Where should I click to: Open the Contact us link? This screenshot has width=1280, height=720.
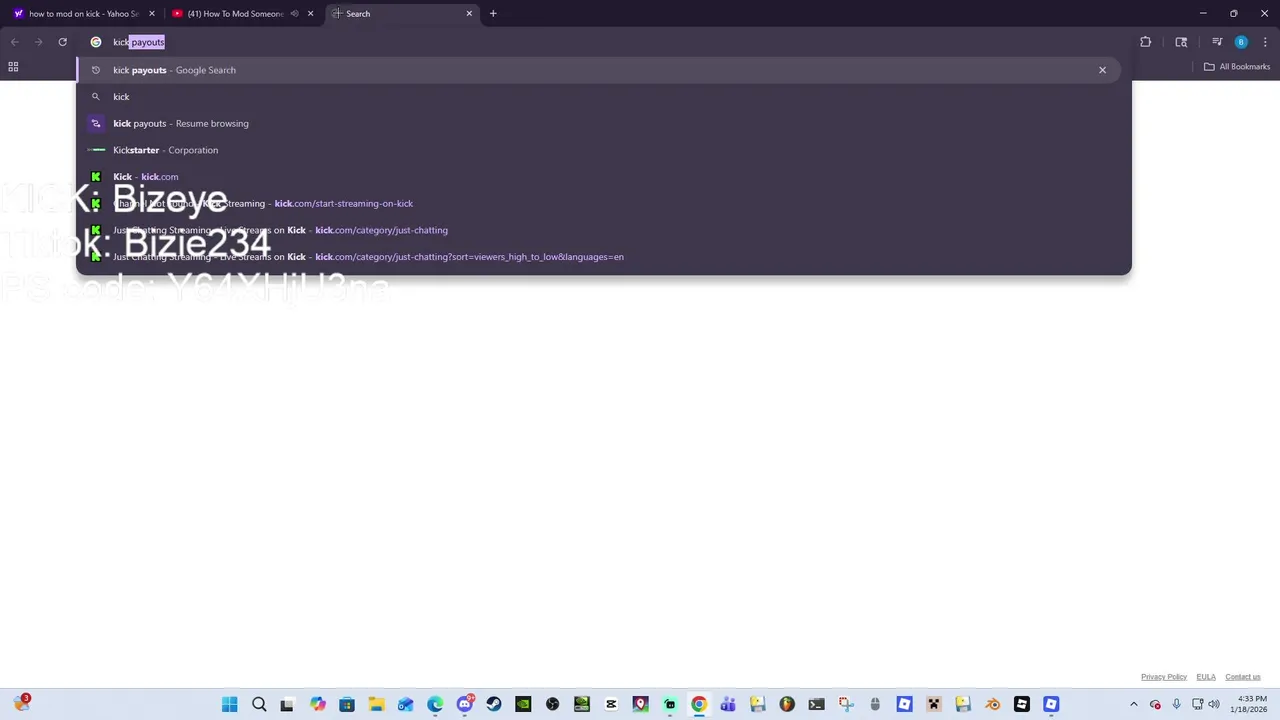point(1243,677)
